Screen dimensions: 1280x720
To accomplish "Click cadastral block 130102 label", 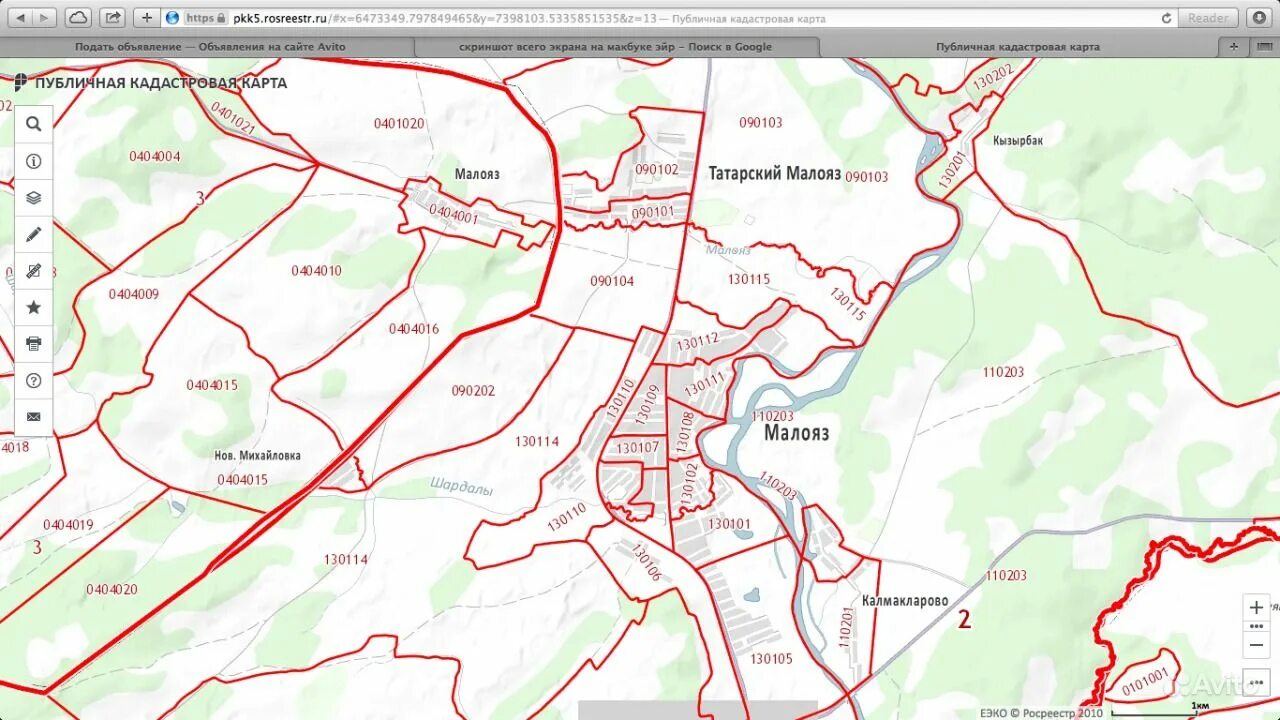I will click(x=688, y=484).
